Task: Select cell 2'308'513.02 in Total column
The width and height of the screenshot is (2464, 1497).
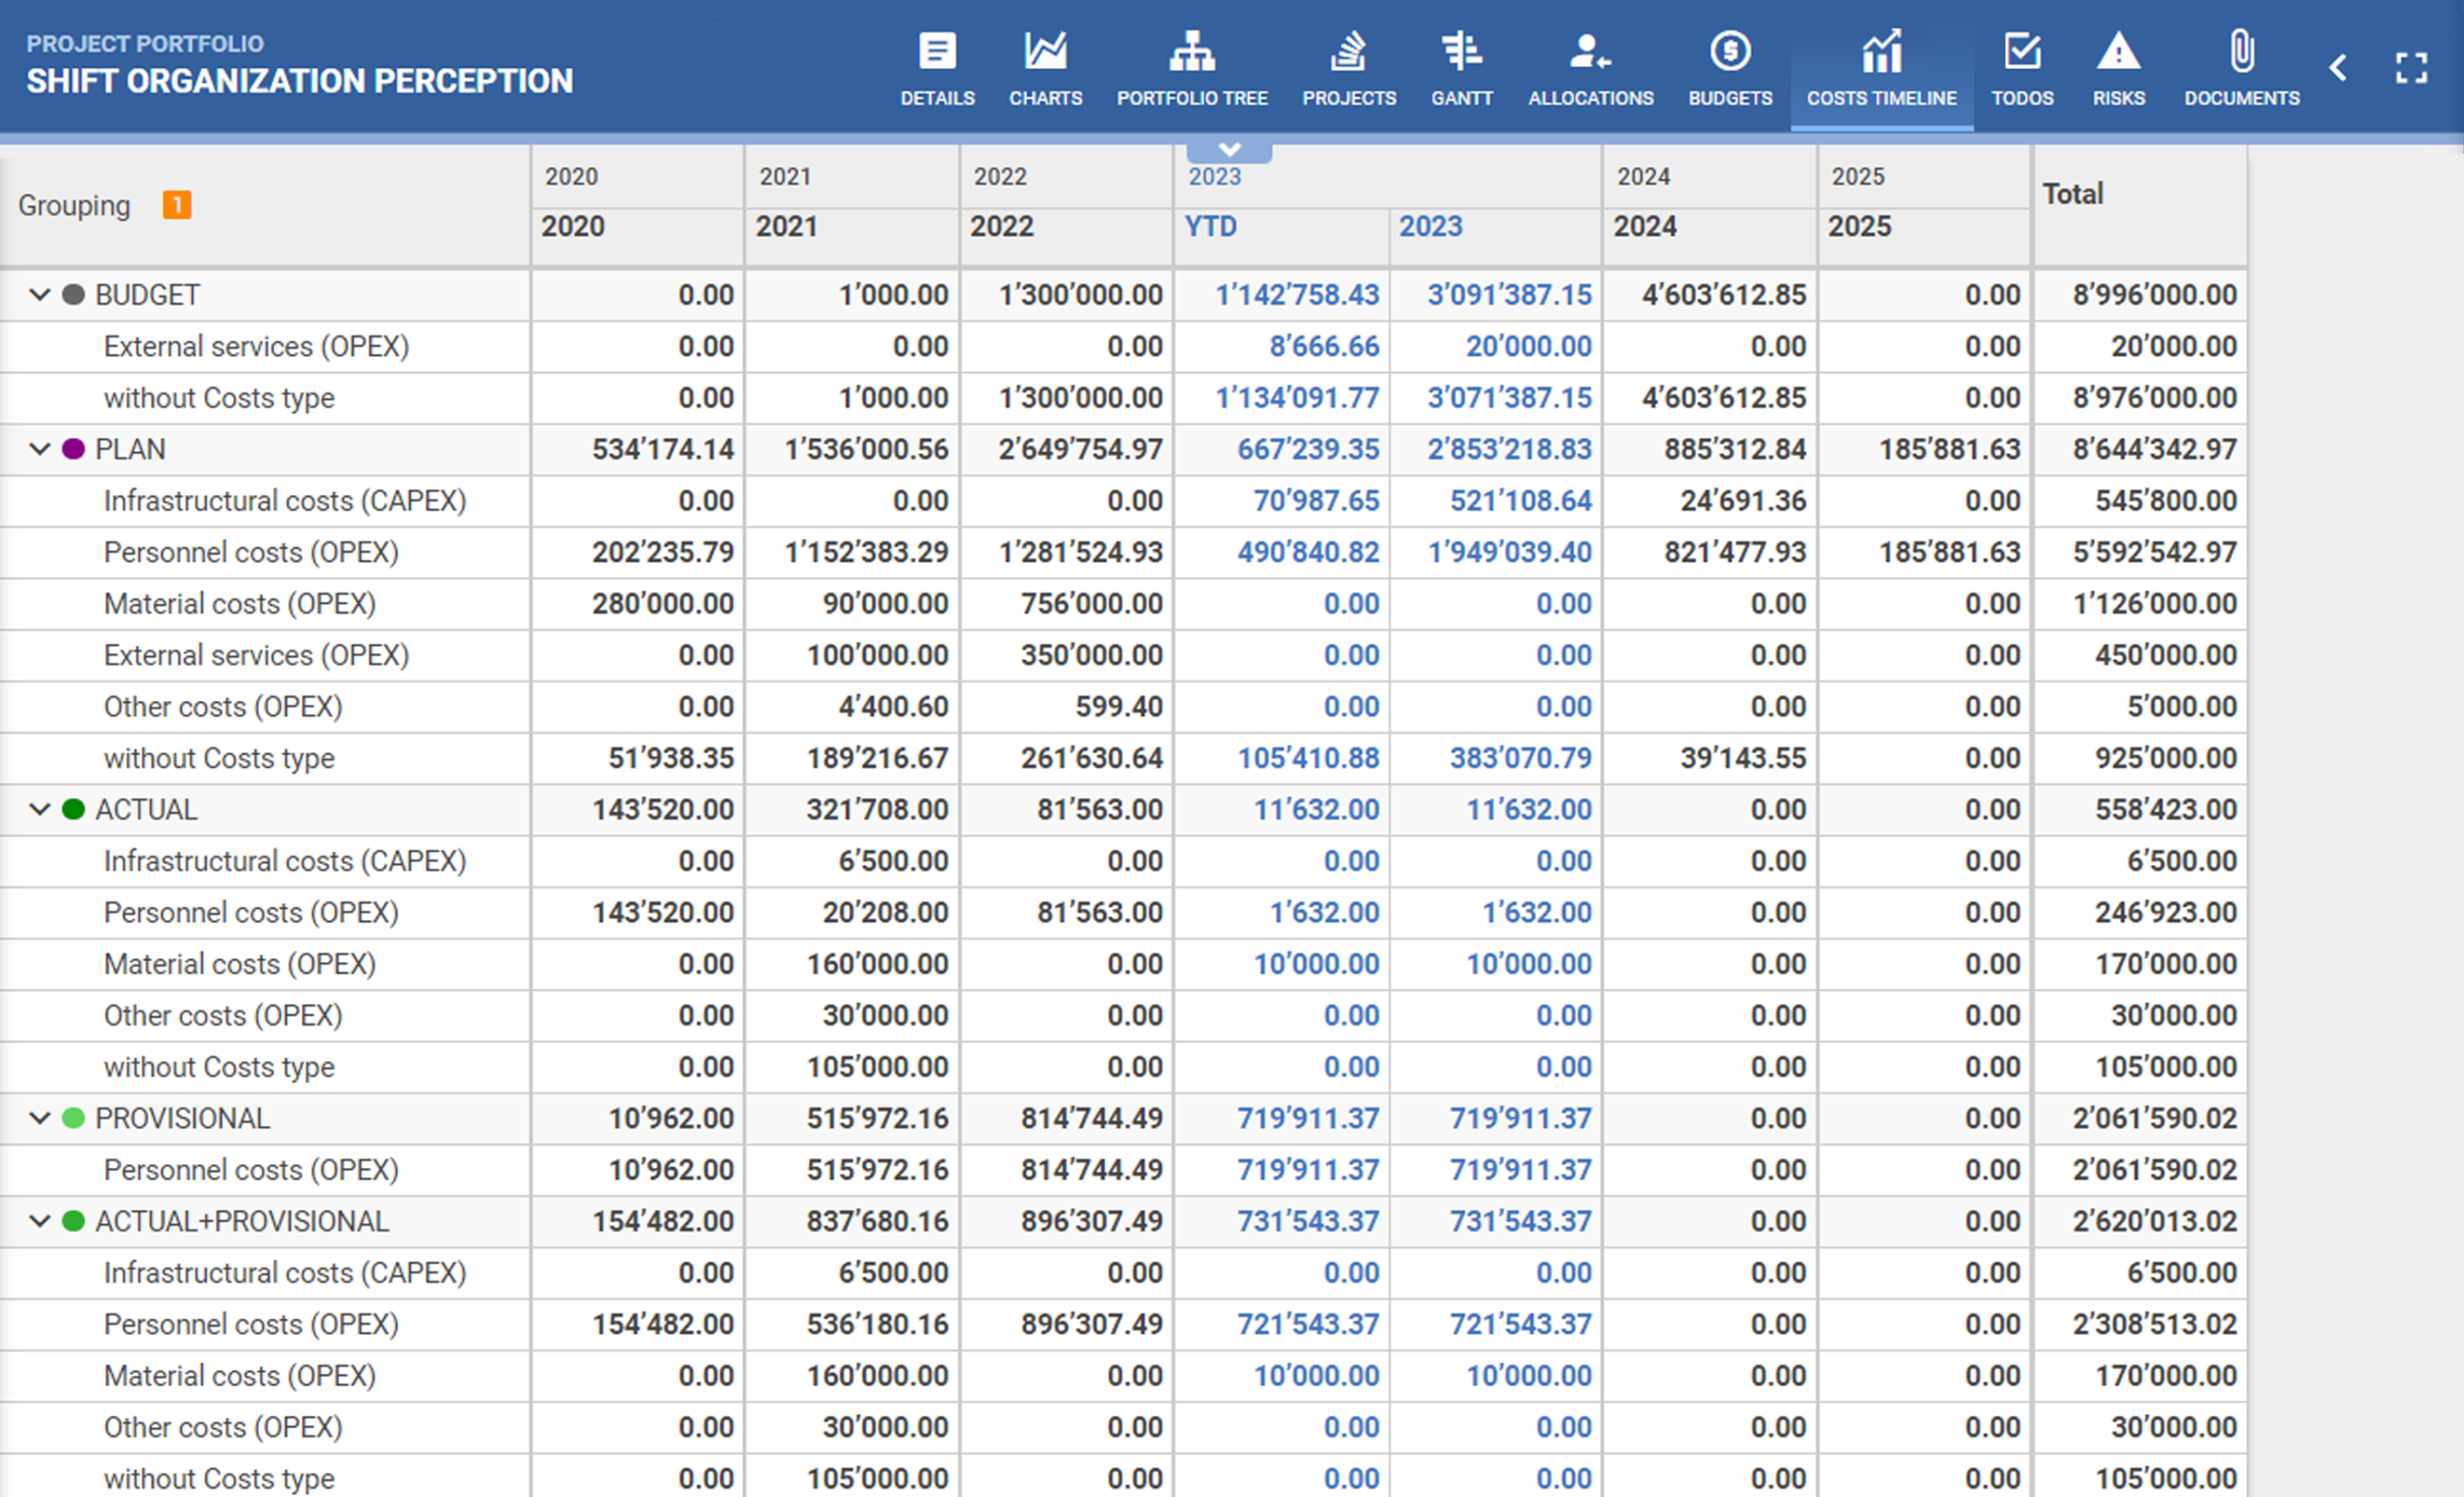Action: (x=2154, y=1324)
